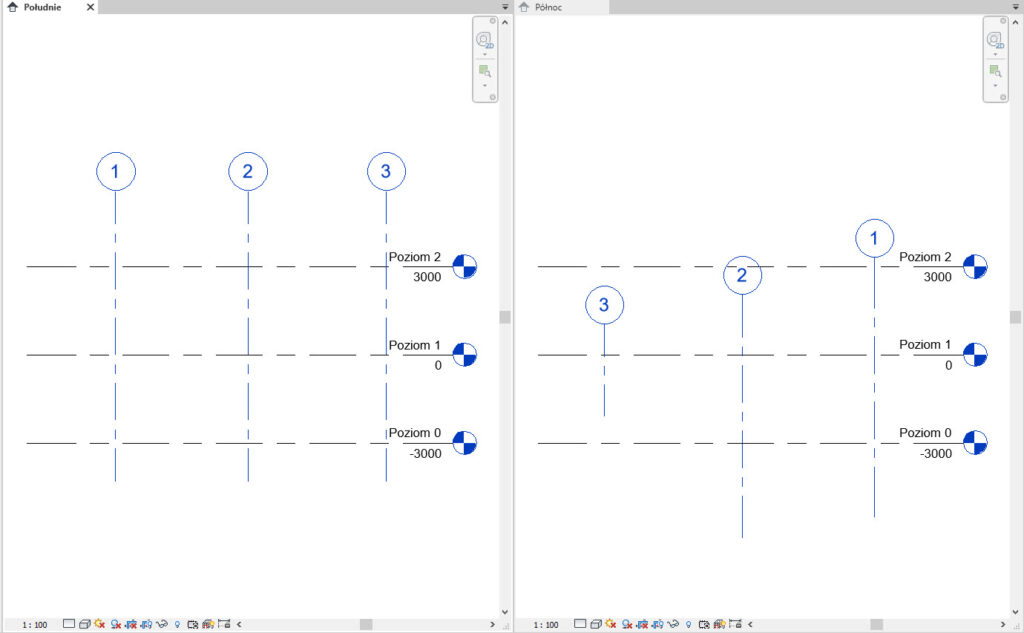The width and height of the screenshot is (1024, 633).
Task: Open Detail Level icon in Południe view
Action: tap(68, 624)
